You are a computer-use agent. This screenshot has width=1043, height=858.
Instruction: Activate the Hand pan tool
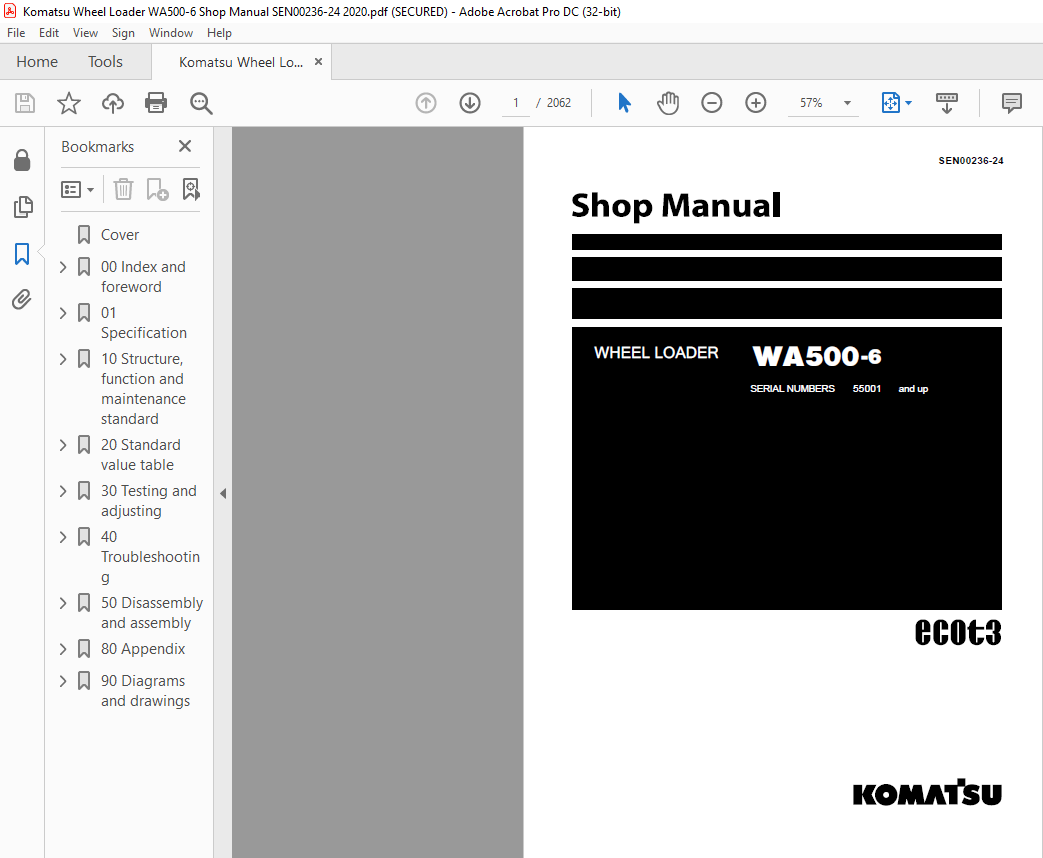click(668, 103)
